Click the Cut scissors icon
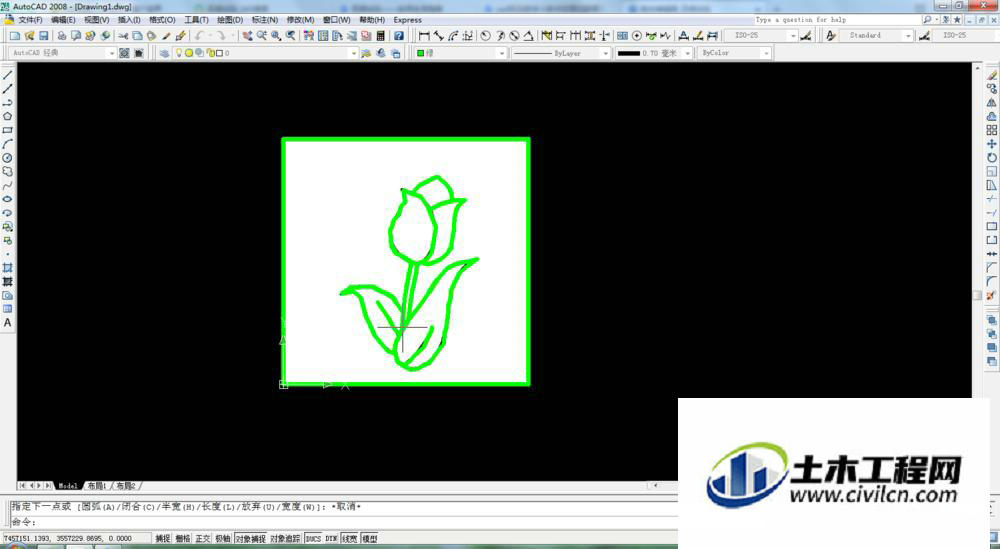 (123, 36)
